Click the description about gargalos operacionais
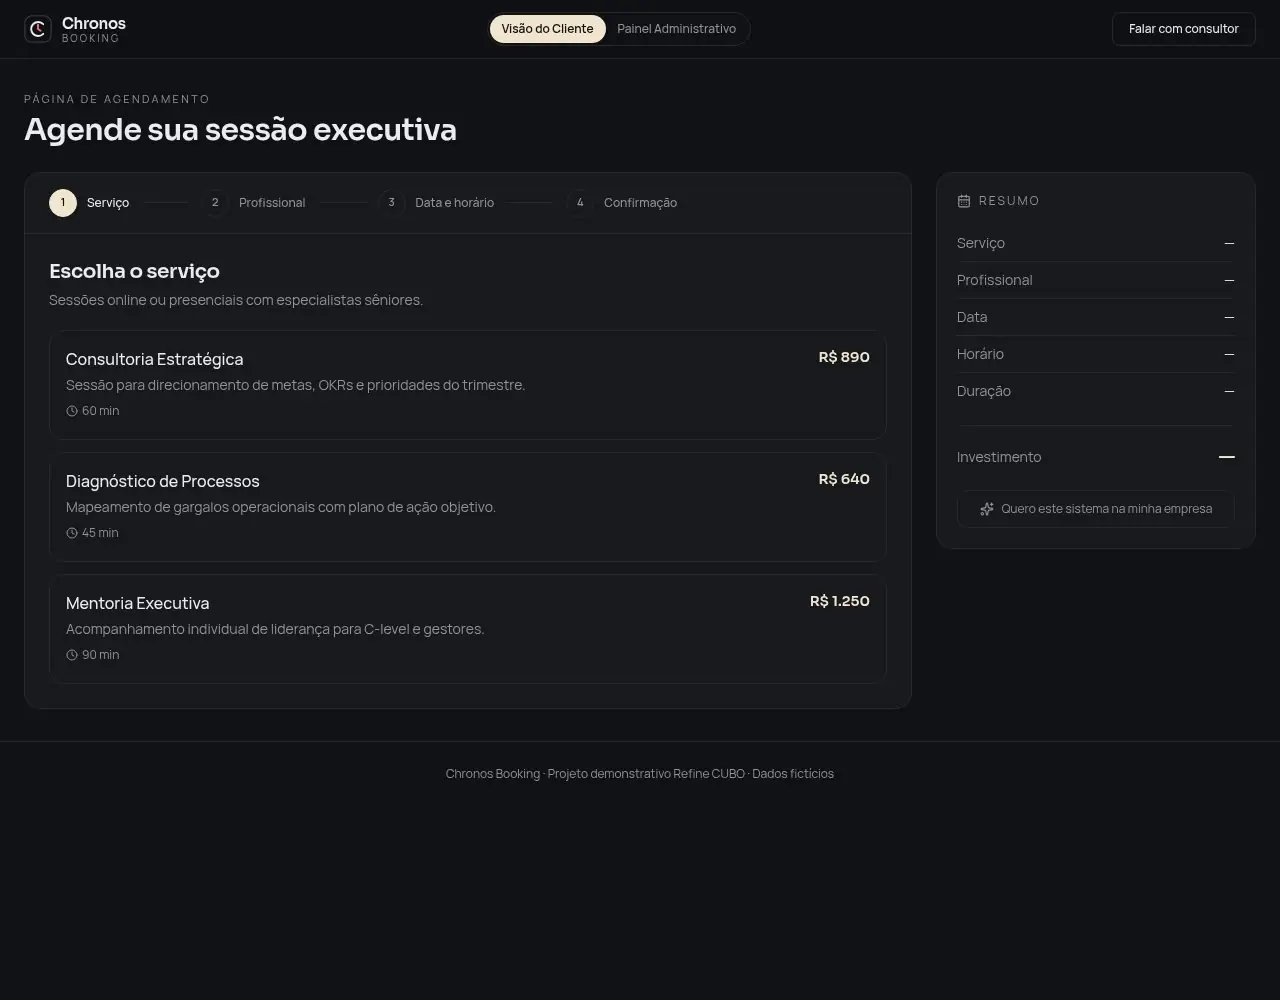The image size is (1280, 1000). pyautogui.click(x=281, y=507)
